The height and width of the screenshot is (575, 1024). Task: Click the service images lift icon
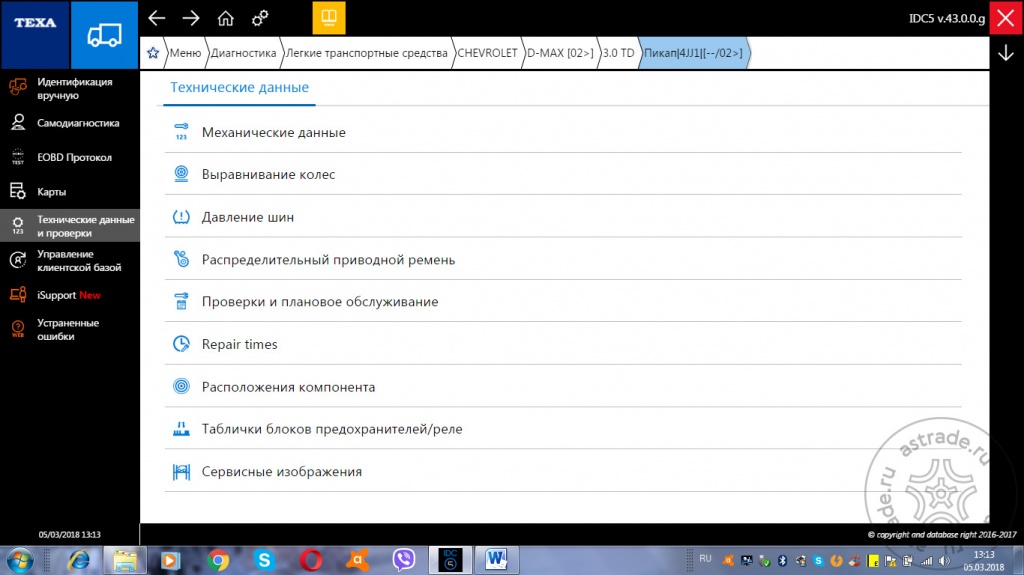[x=181, y=471]
